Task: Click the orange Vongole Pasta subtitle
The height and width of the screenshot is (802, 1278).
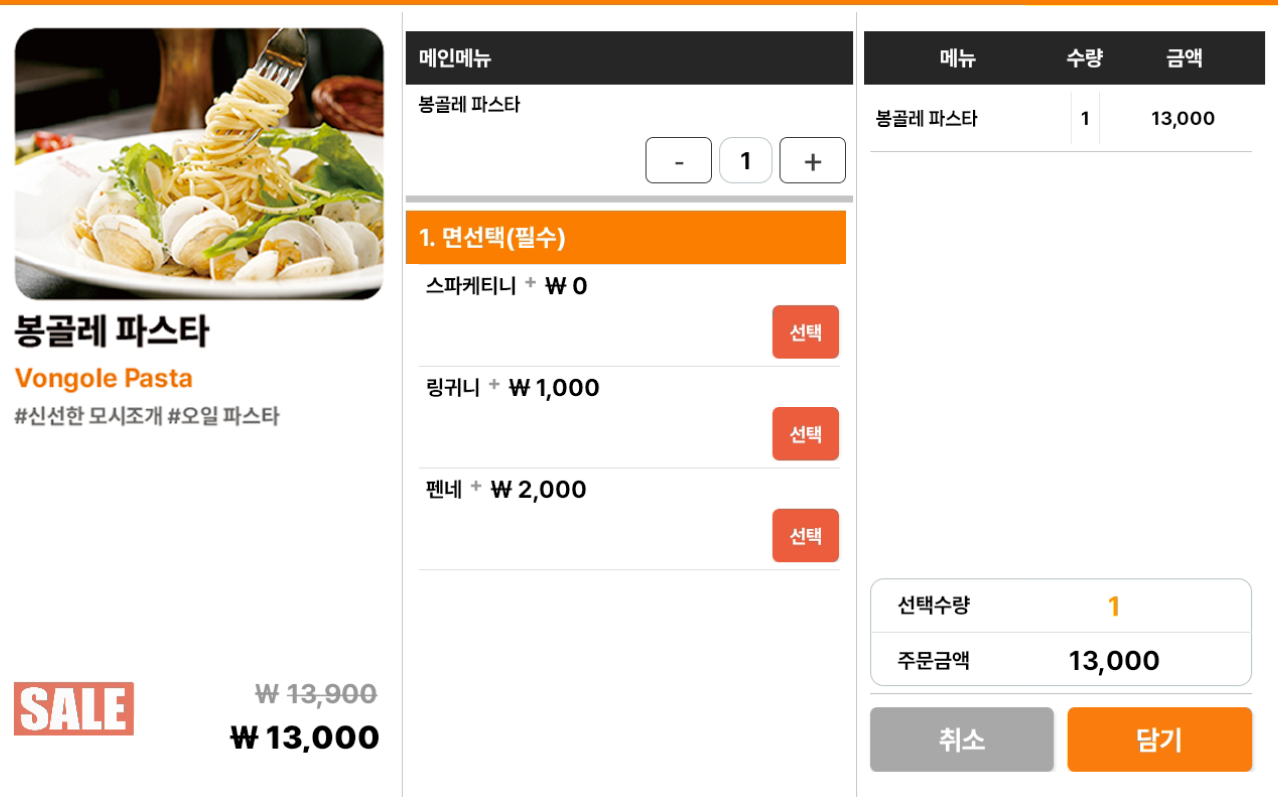Action: (104, 378)
